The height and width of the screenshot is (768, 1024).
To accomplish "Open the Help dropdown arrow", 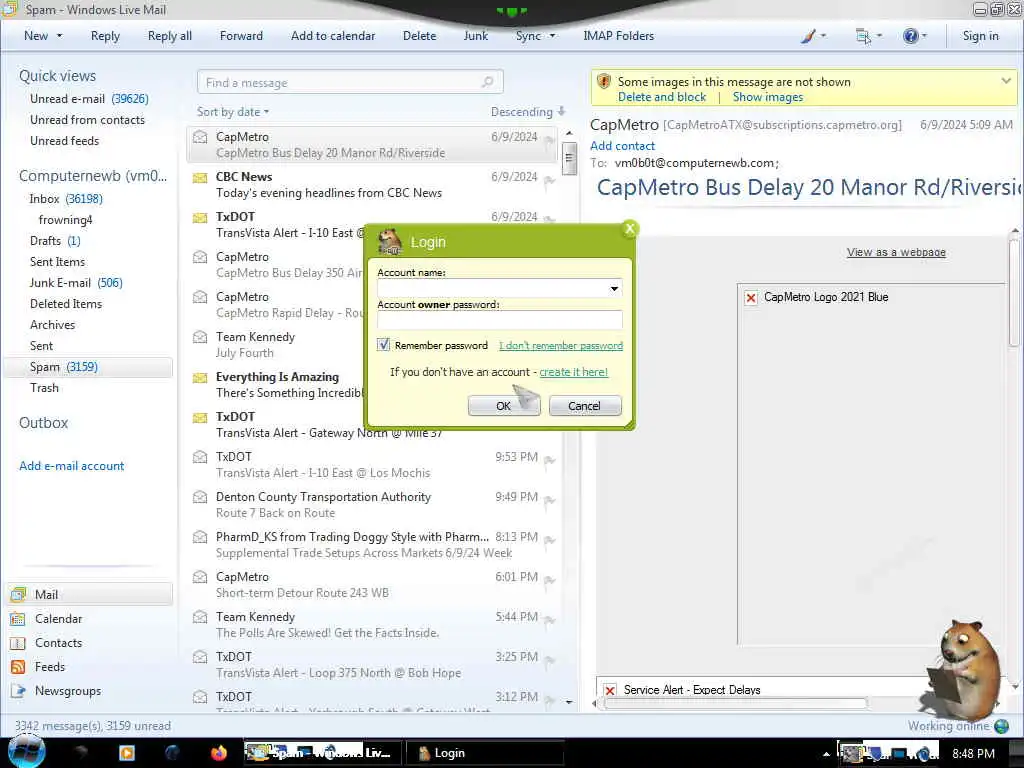I will coord(924,36).
